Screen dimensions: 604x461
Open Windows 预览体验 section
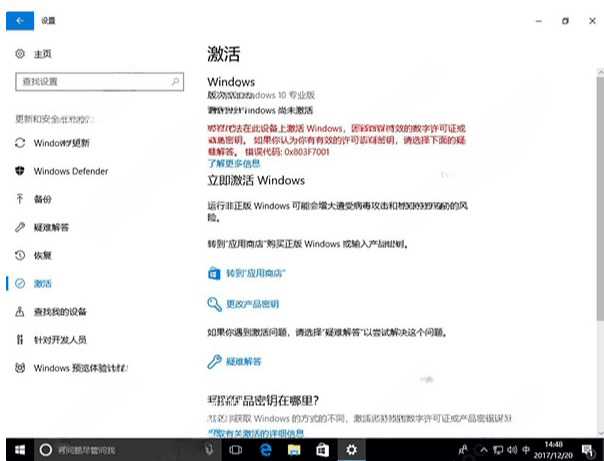click(81, 368)
